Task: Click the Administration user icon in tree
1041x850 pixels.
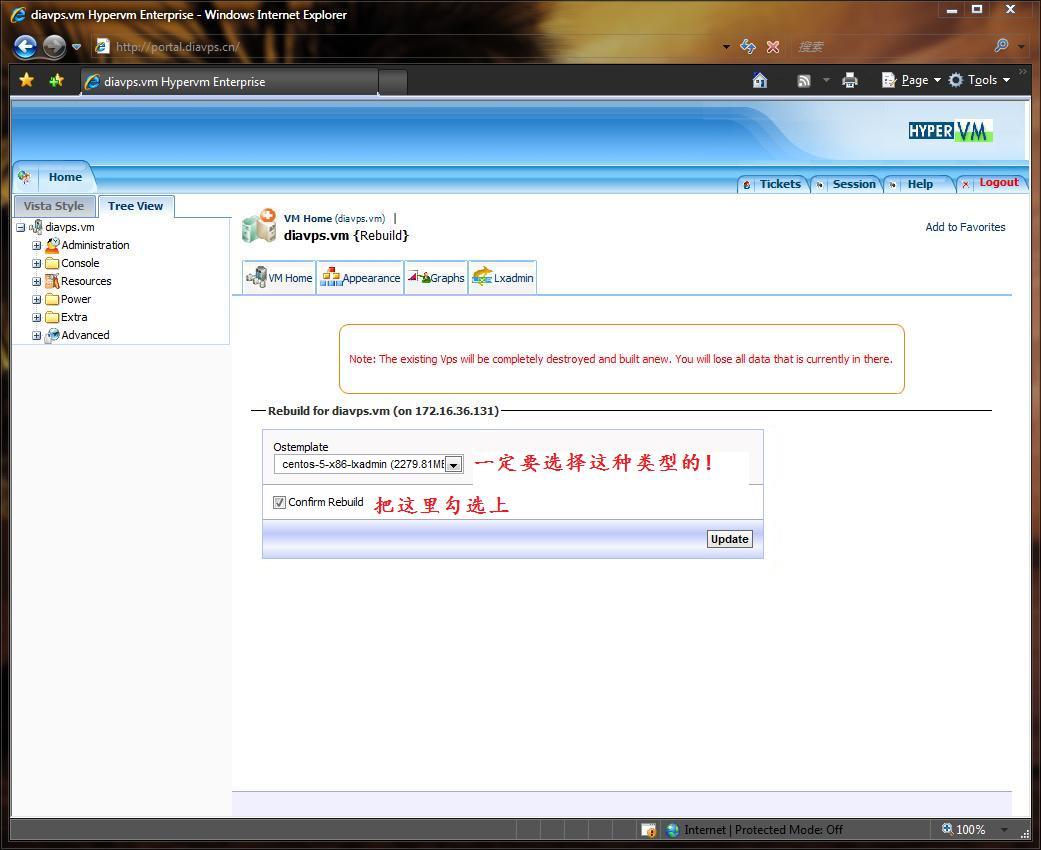Action: pos(52,245)
